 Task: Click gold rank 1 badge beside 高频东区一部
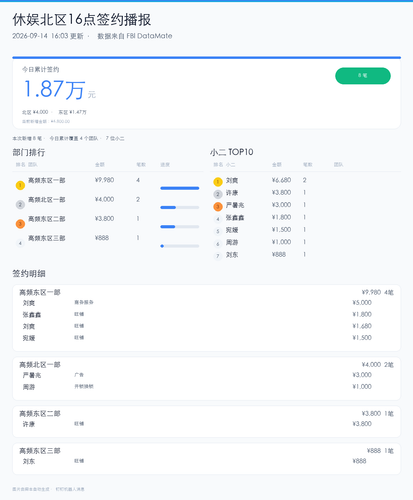tap(20, 185)
